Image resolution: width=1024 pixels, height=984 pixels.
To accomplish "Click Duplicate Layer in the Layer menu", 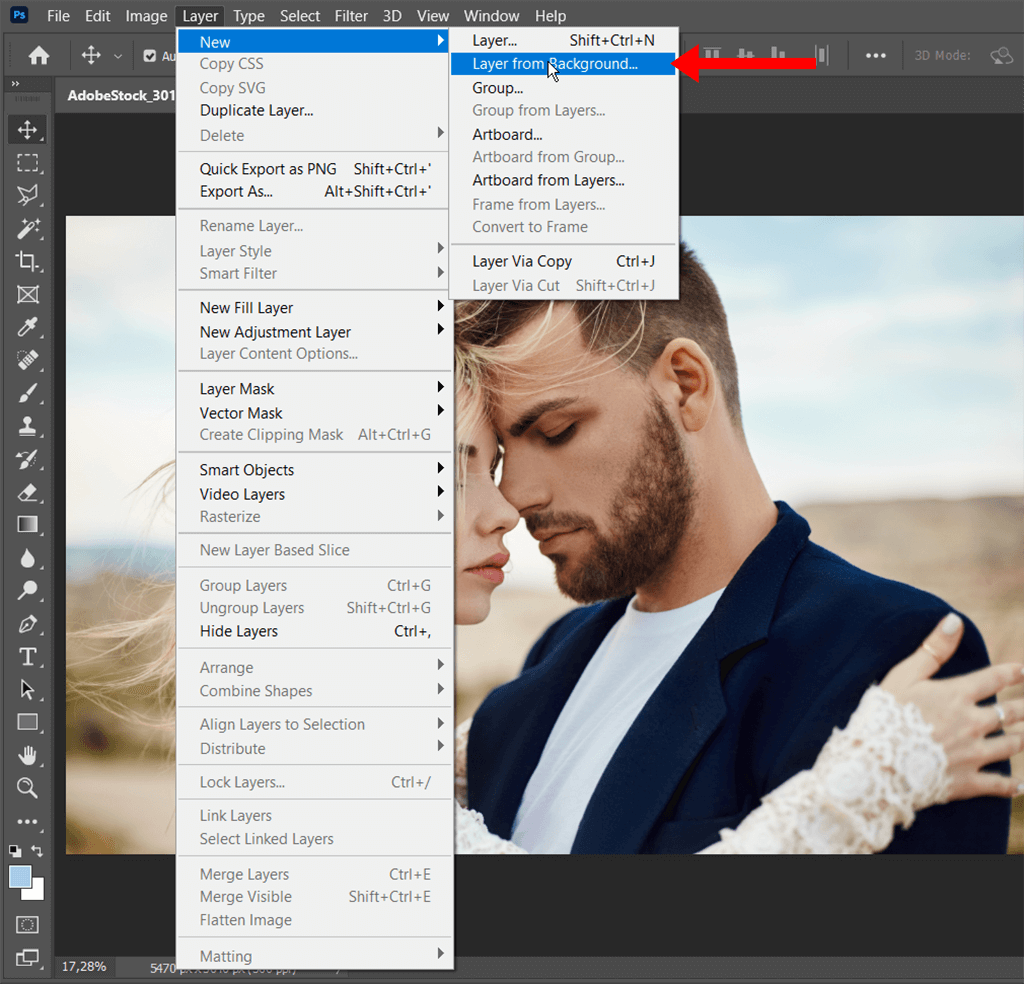I will coord(256,110).
